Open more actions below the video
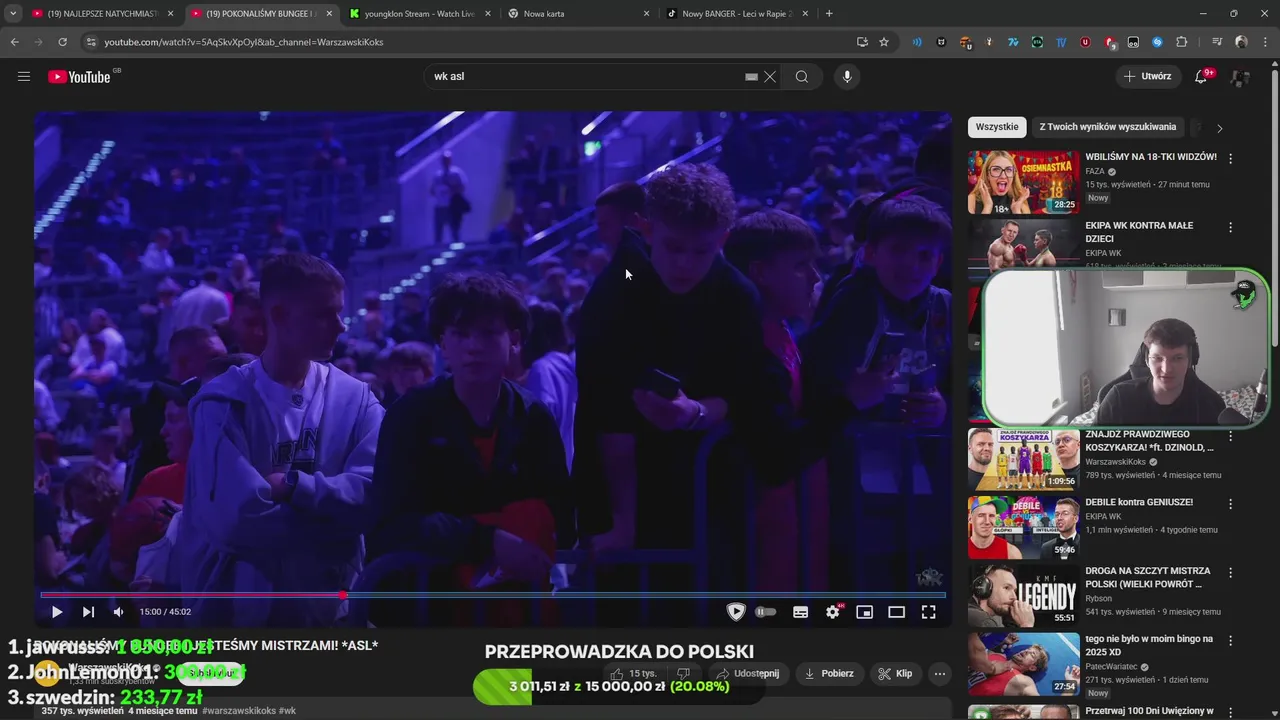1280x720 pixels. (939, 674)
